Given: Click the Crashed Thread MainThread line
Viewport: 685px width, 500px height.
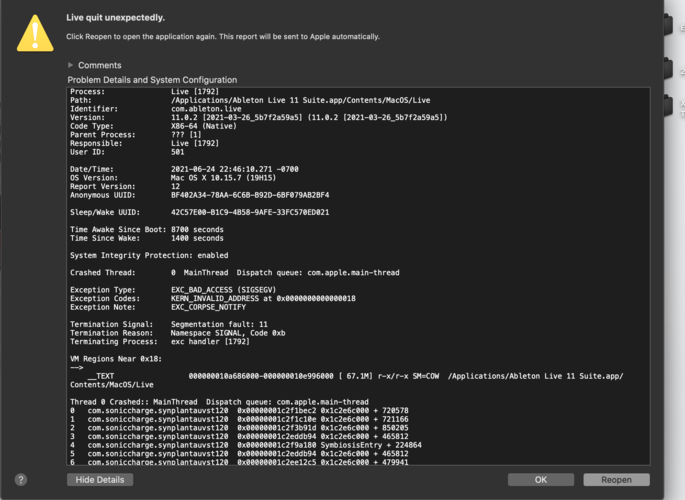Looking at the screenshot, I should pyautogui.click(x=235, y=272).
